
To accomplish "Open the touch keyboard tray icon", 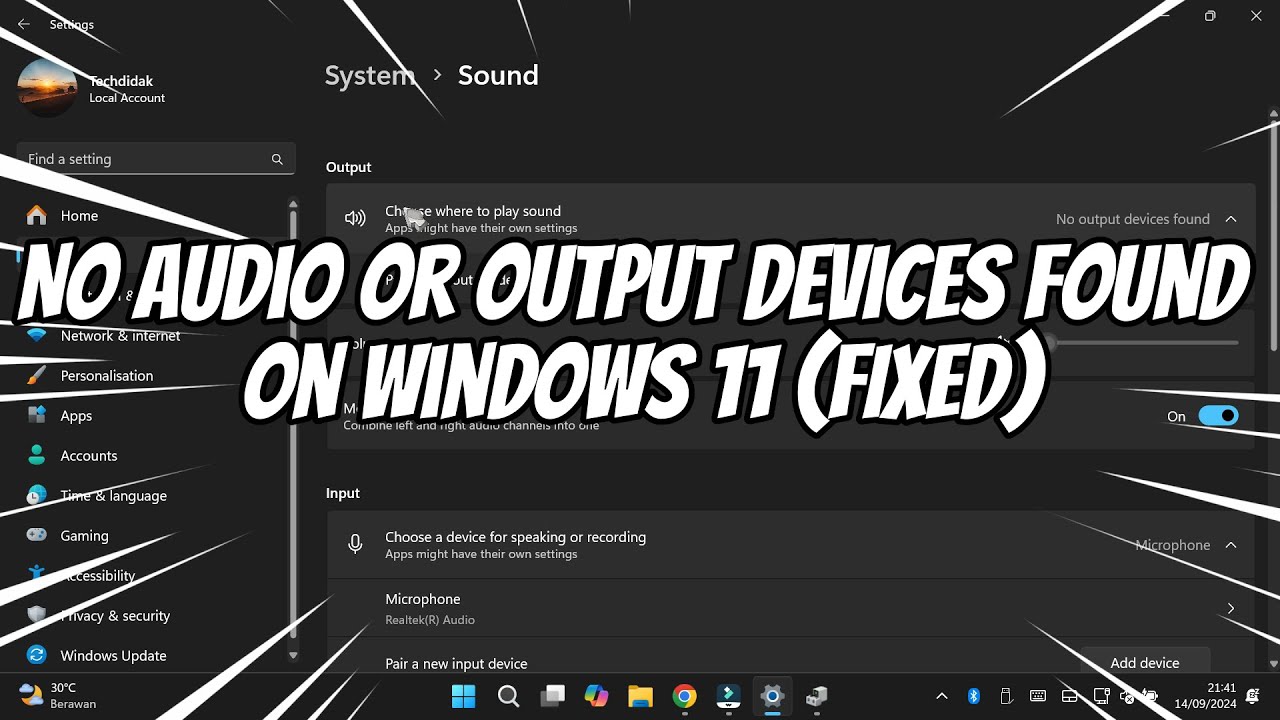I will pyautogui.click(x=1038, y=696).
